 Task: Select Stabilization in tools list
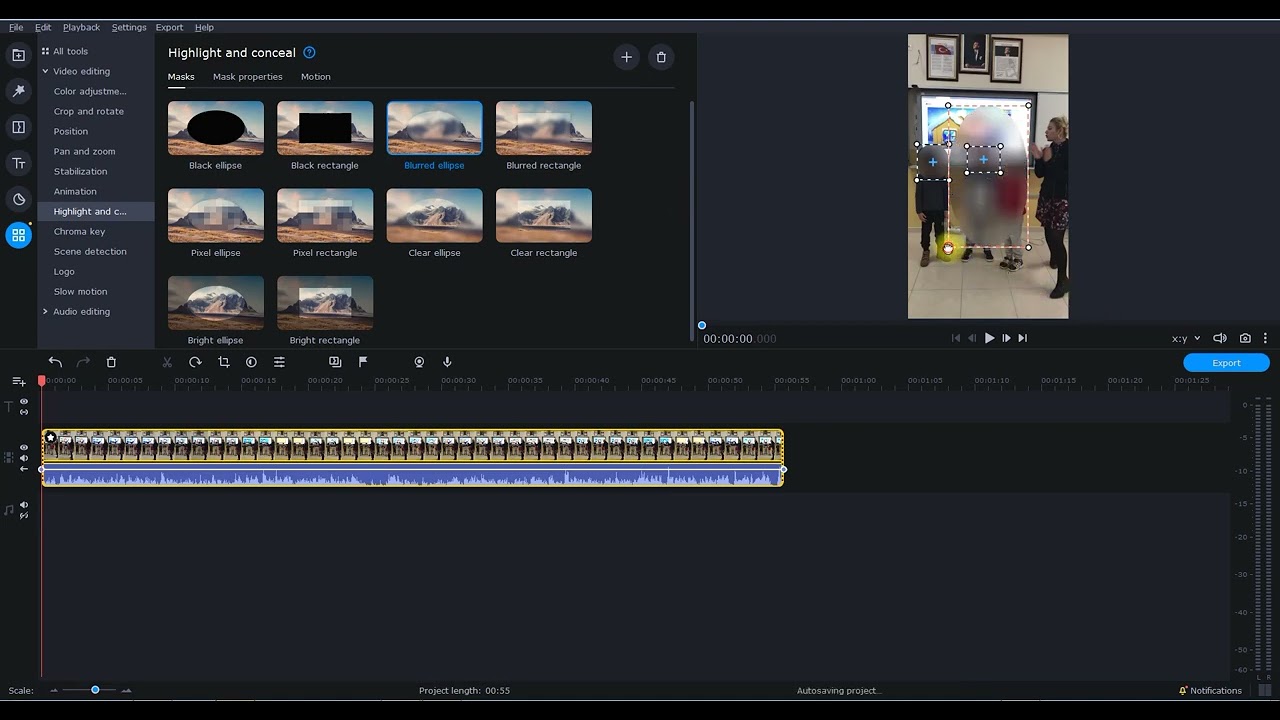(80, 171)
